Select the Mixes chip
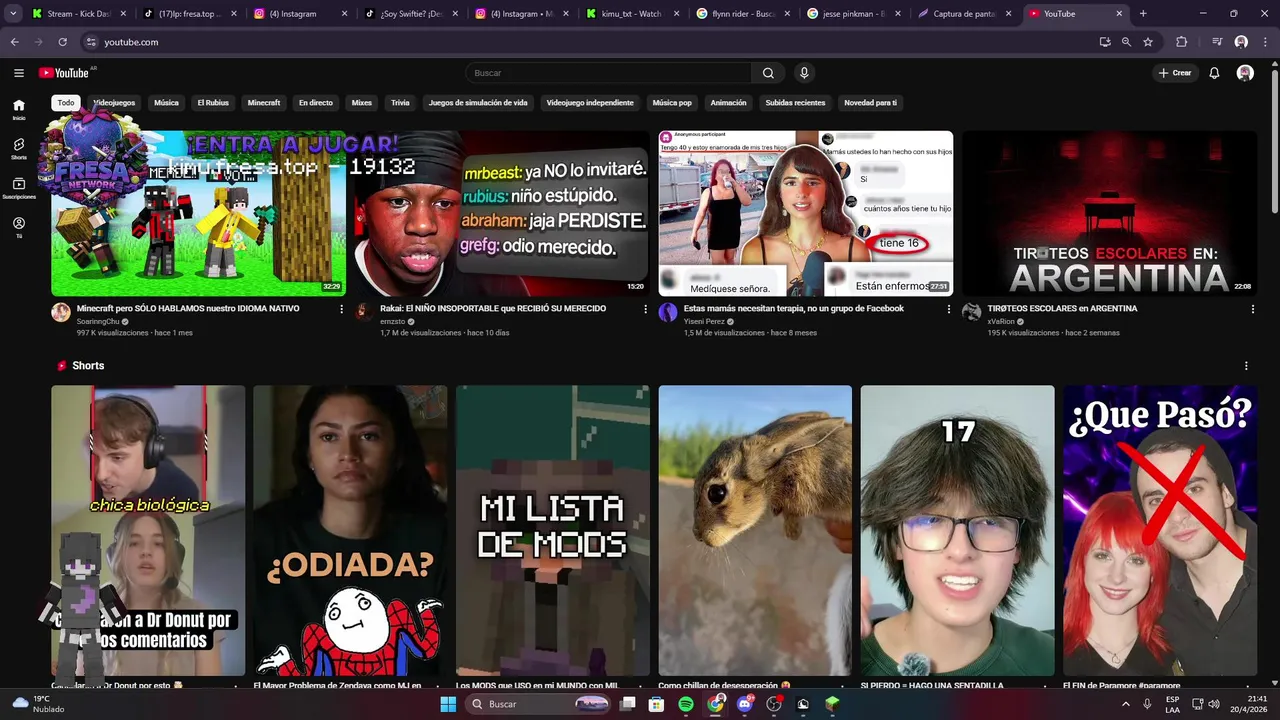Image resolution: width=1280 pixels, height=720 pixels. click(x=361, y=103)
